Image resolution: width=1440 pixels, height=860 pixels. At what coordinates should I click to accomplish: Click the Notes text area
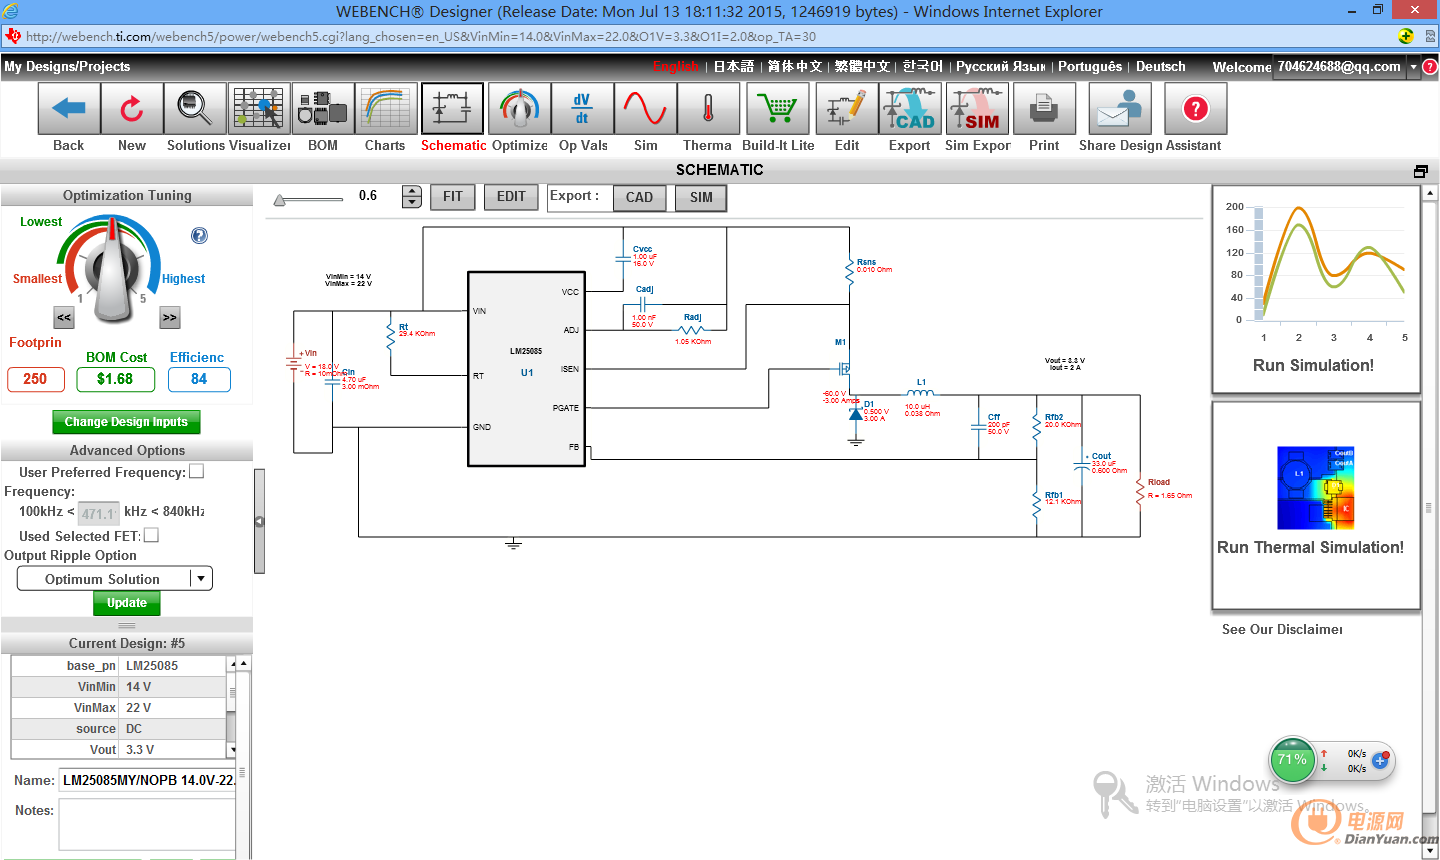[x=147, y=825]
